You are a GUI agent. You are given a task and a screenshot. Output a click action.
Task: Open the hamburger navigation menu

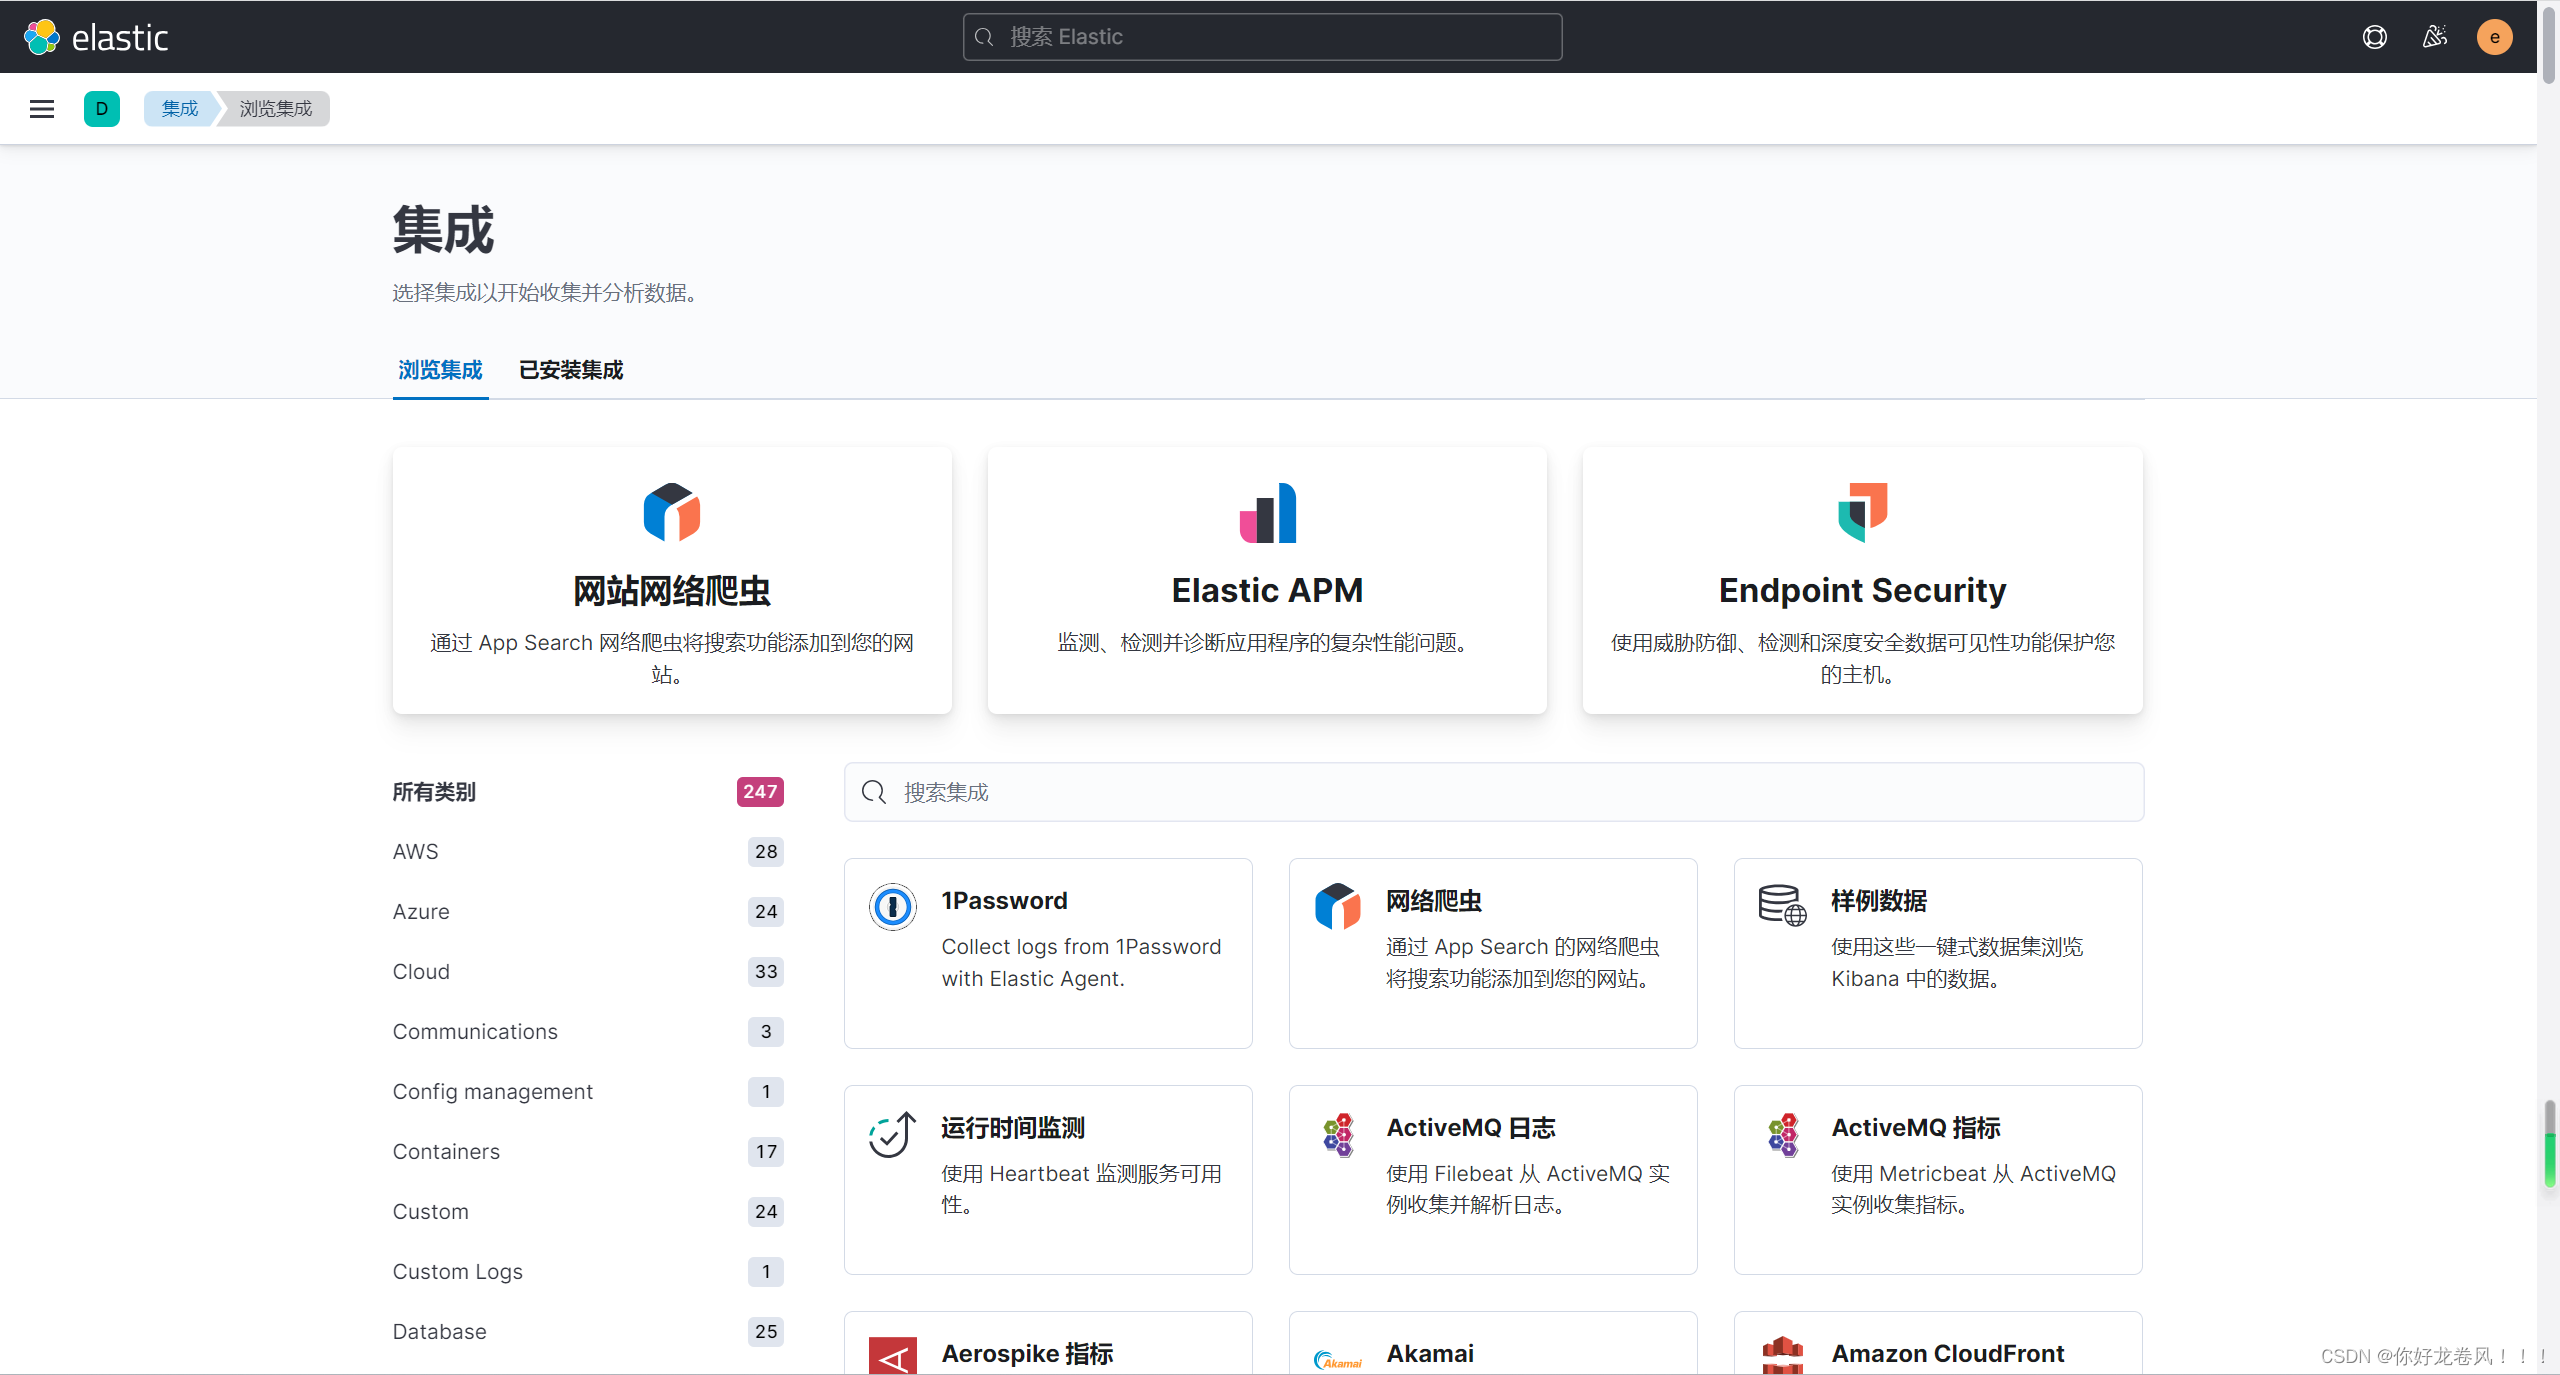point(42,109)
